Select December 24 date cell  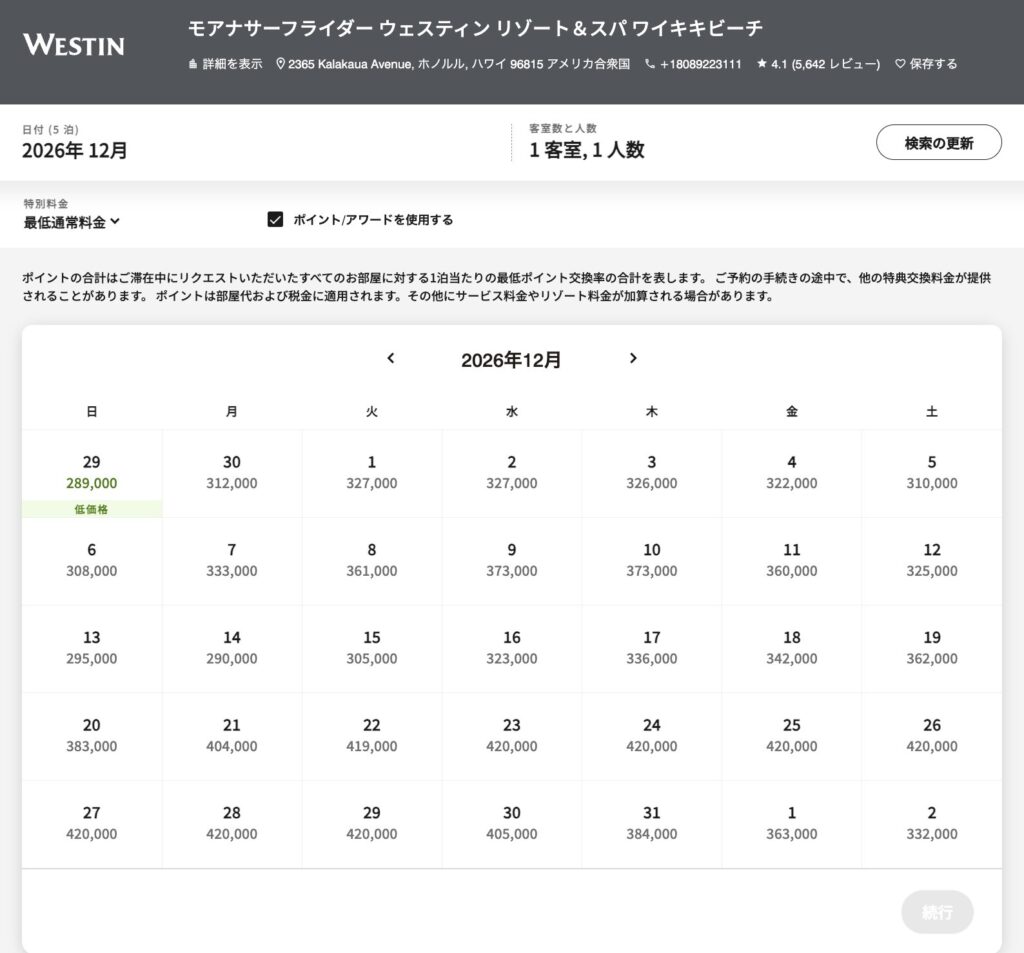coord(652,736)
